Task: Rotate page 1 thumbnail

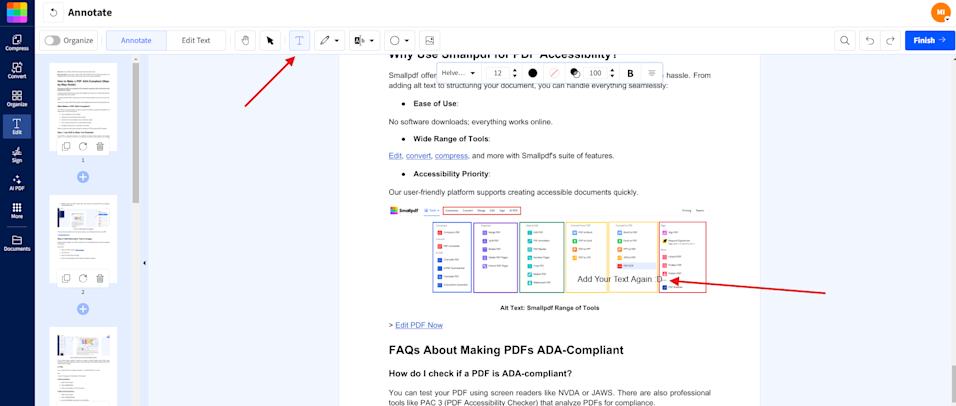Action: tap(83, 146)
